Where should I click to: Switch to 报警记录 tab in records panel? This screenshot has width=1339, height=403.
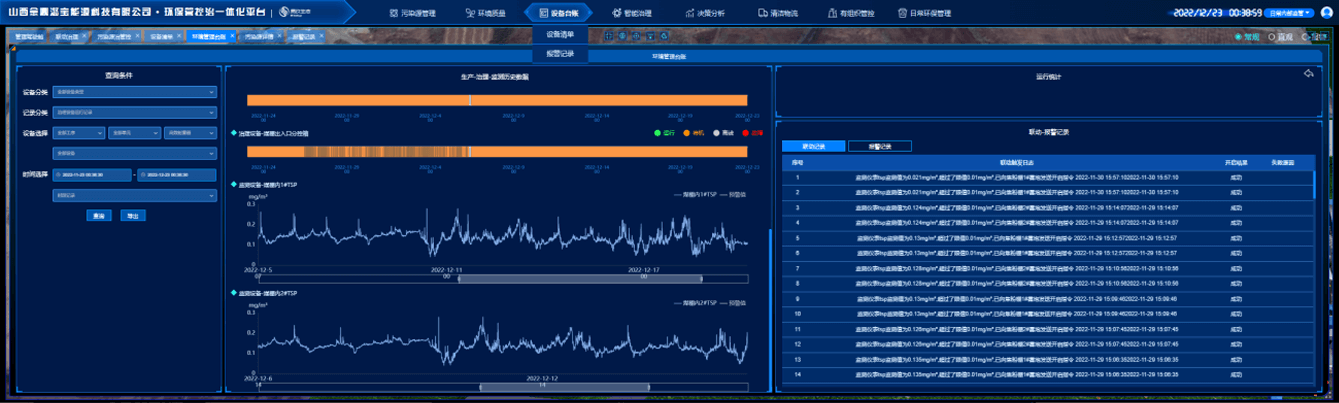[879, 146]
